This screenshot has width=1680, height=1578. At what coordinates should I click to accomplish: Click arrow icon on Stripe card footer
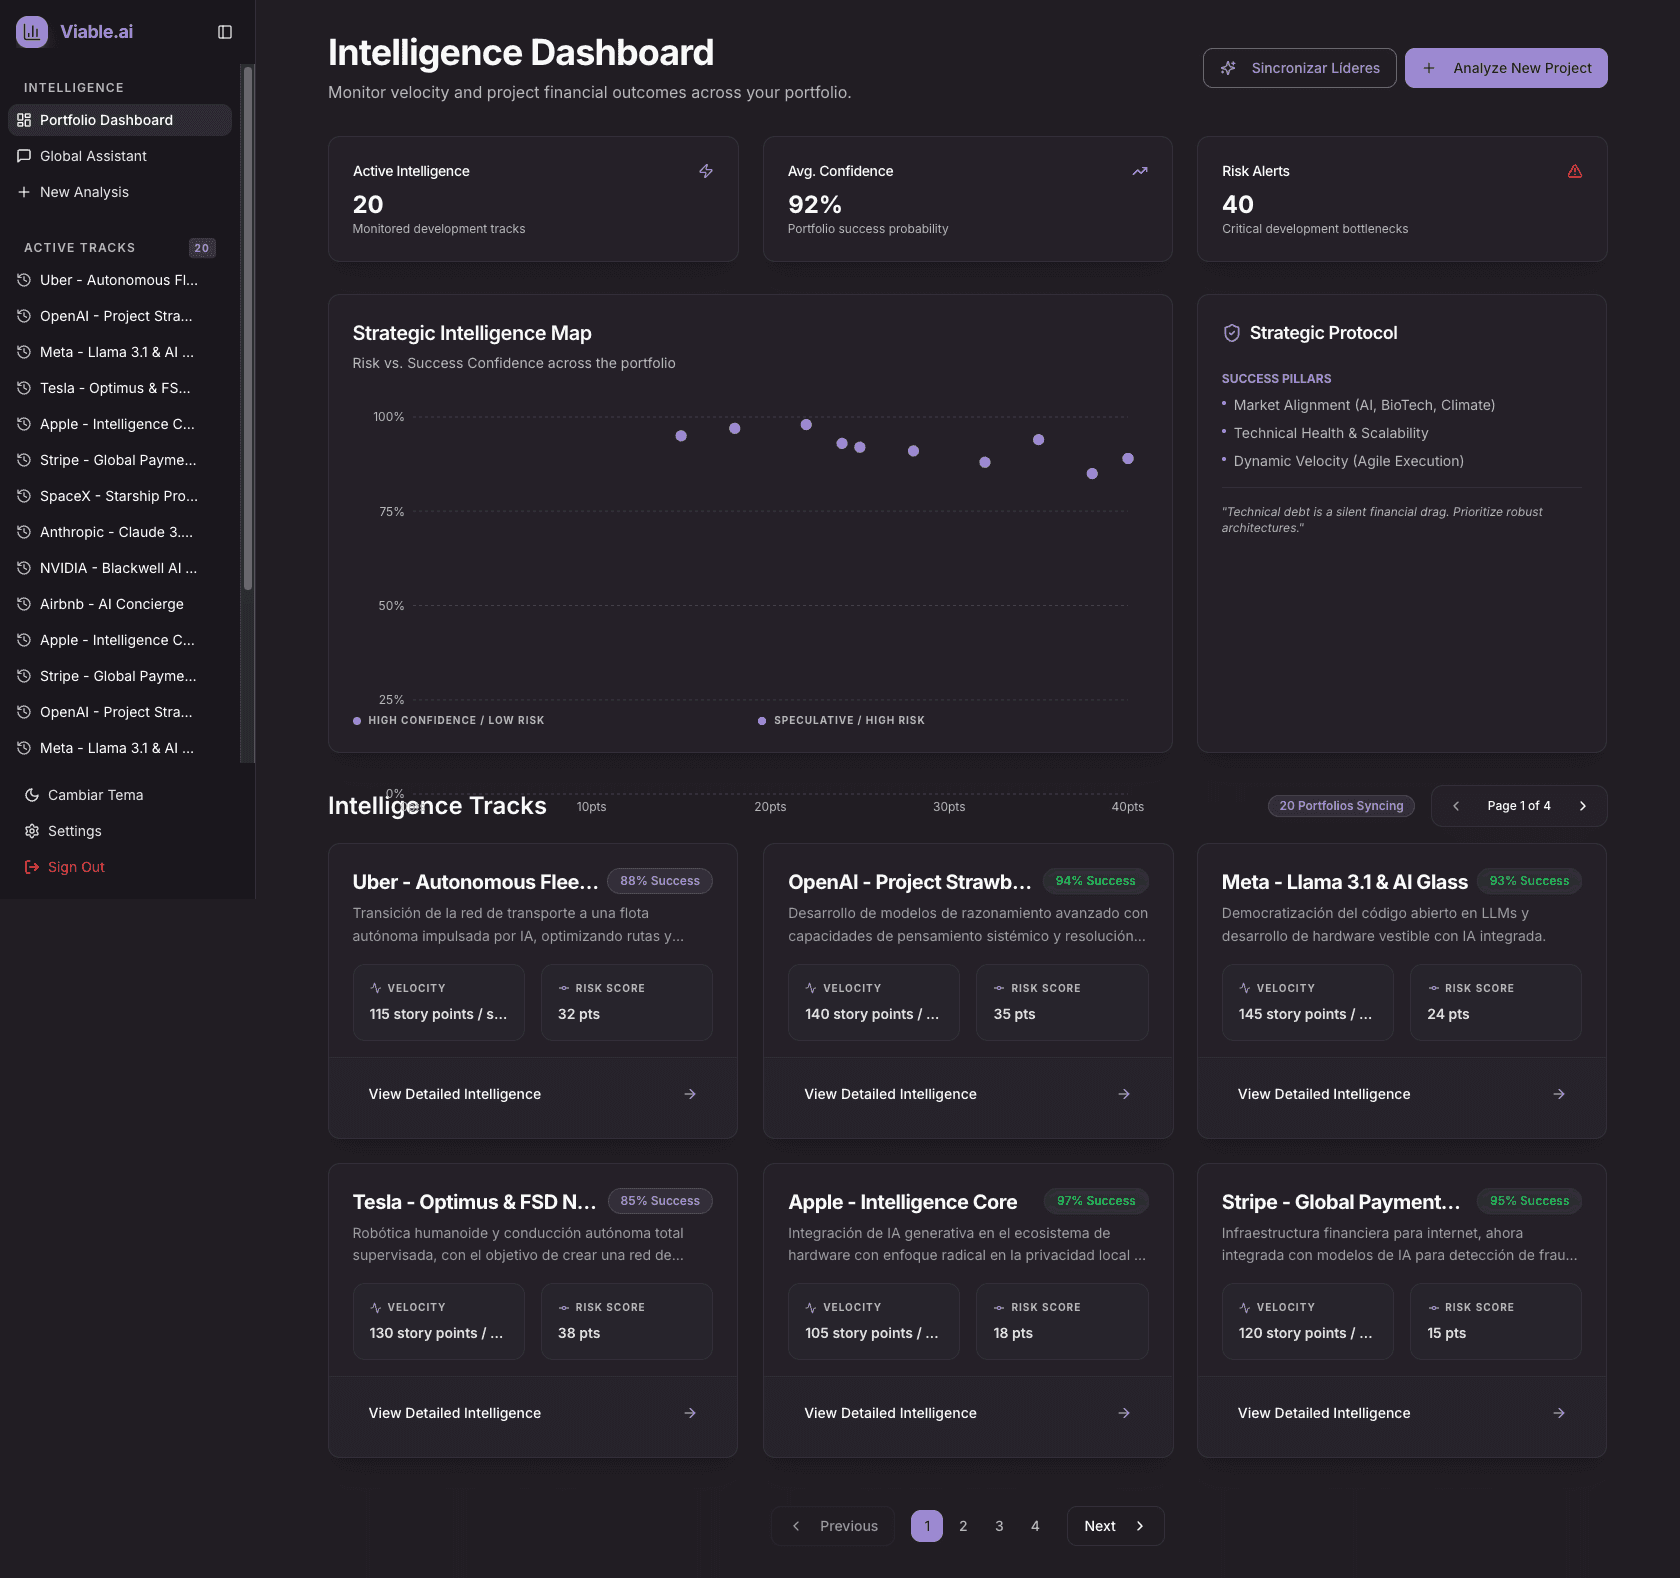1559,1413
